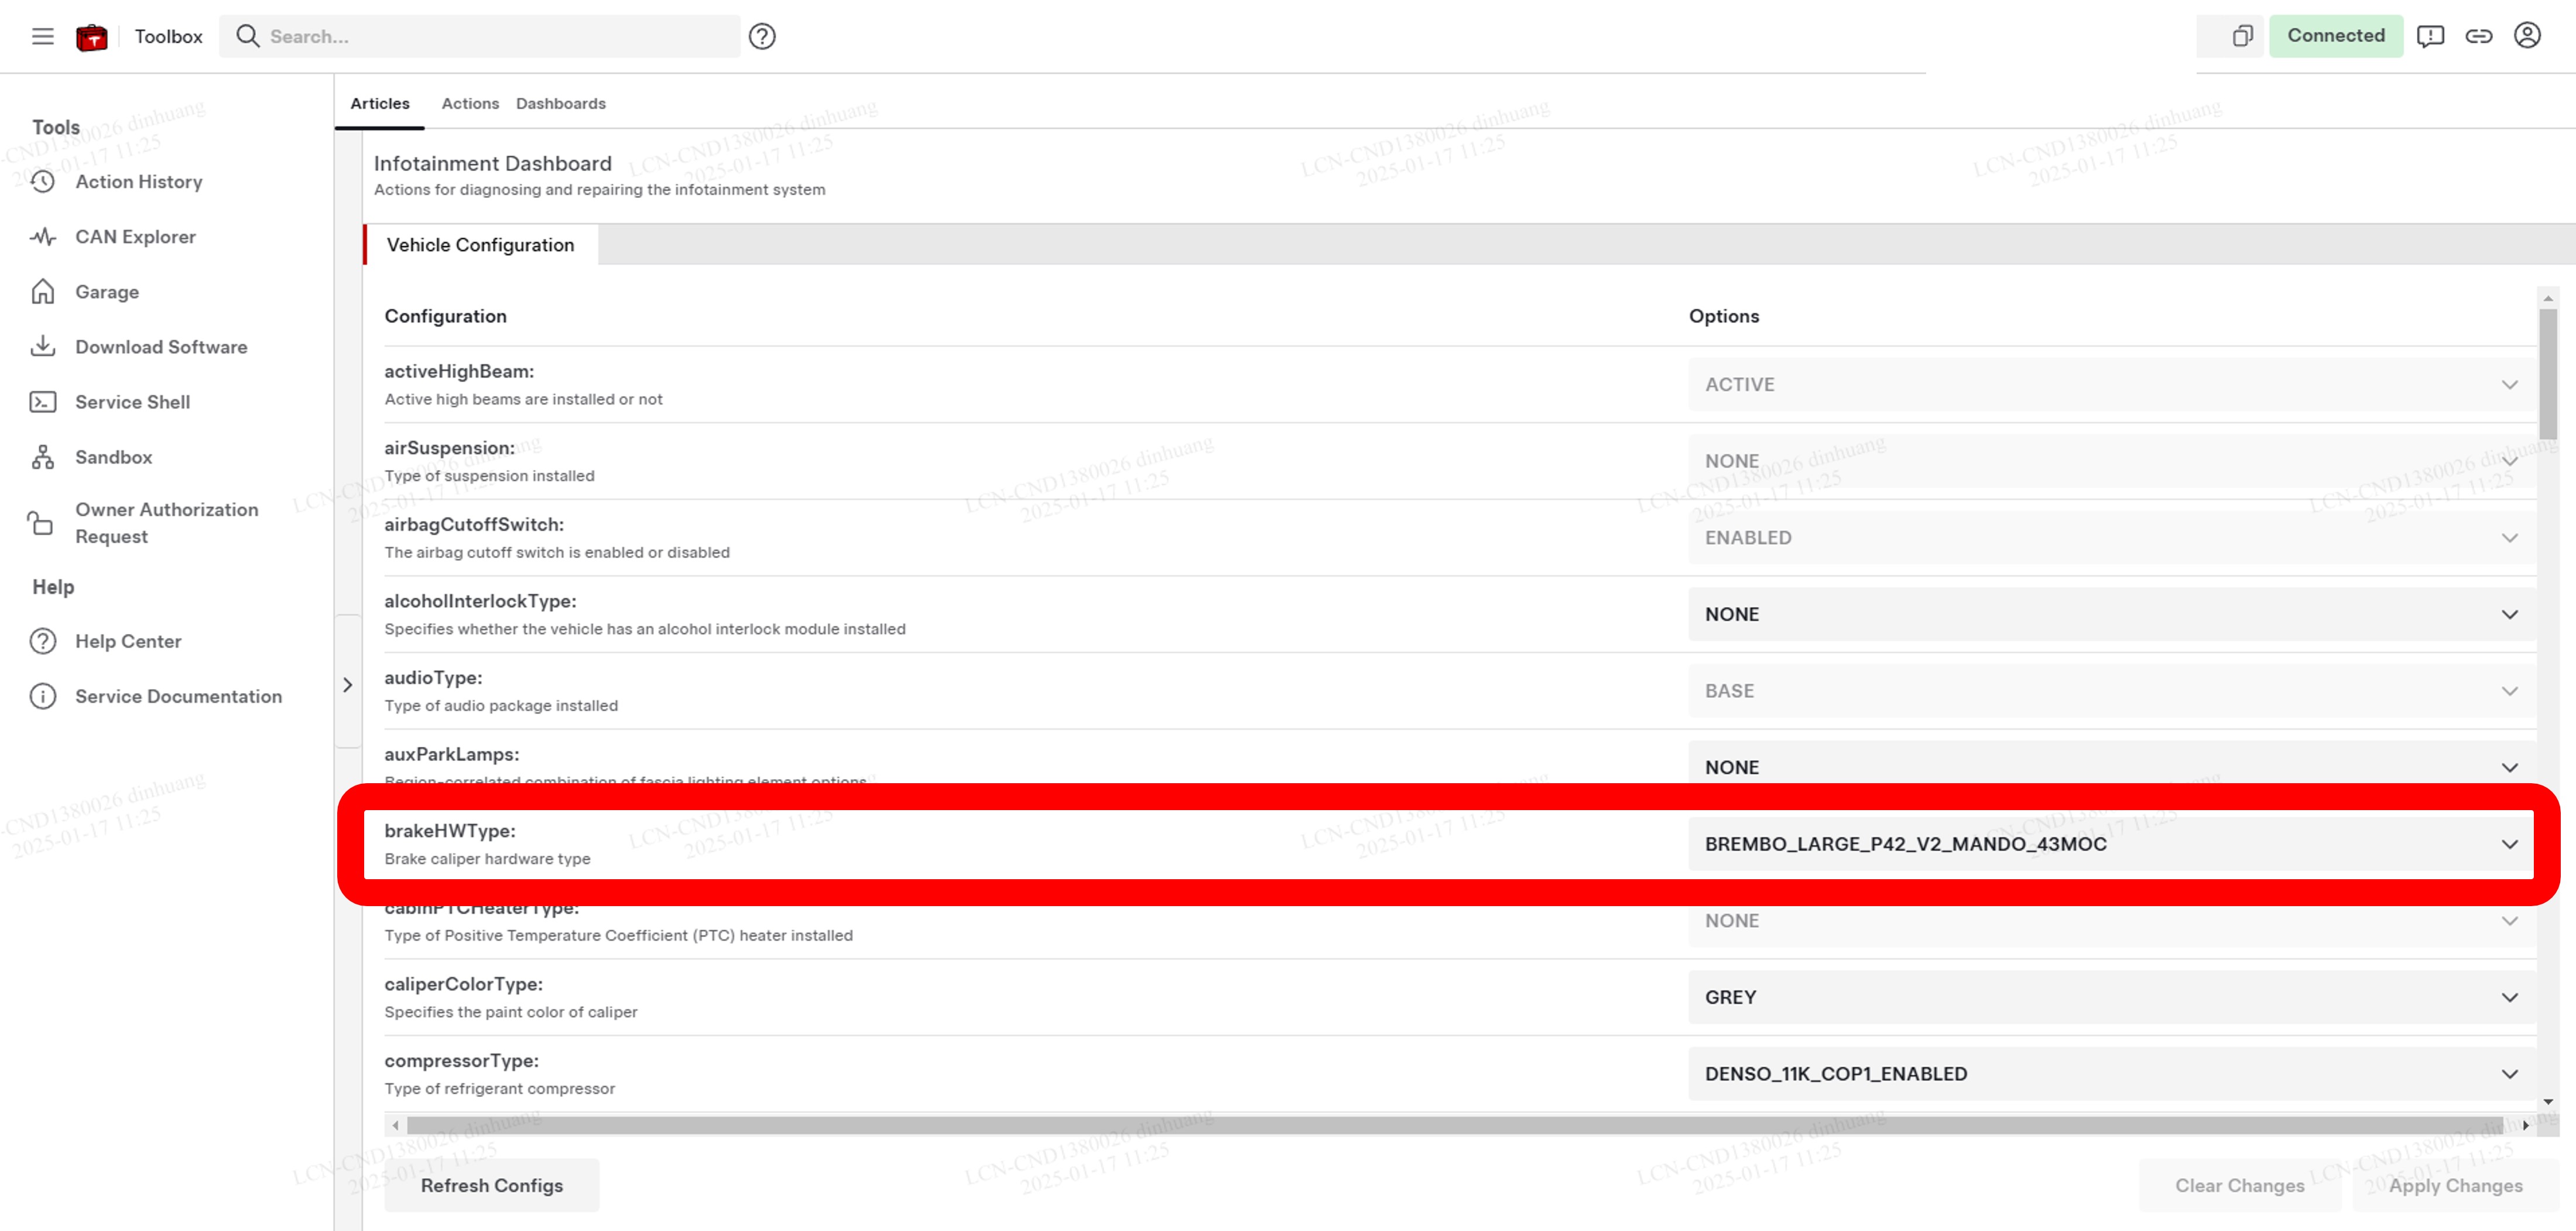Open the user account profile icon
The width and height of the screenshot is (2576, 1231).
tap(2527, 36)
